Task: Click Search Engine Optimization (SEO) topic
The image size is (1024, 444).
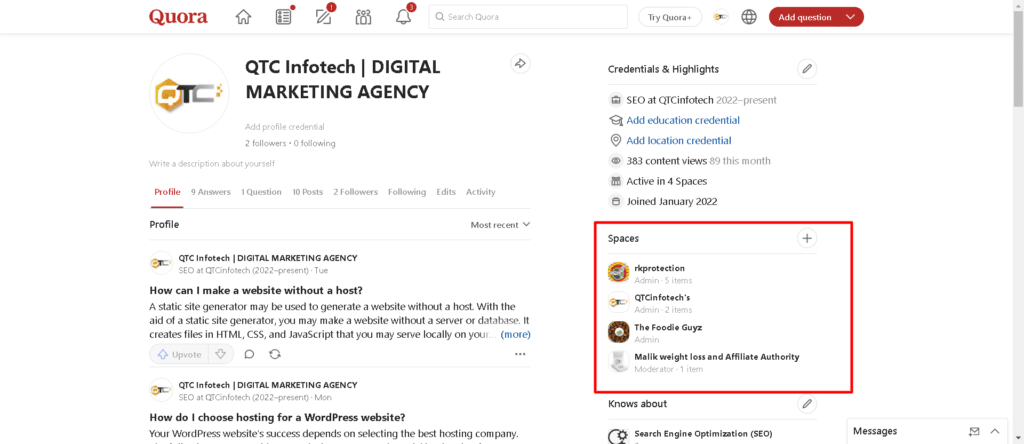Action: [x=703, y=434]
